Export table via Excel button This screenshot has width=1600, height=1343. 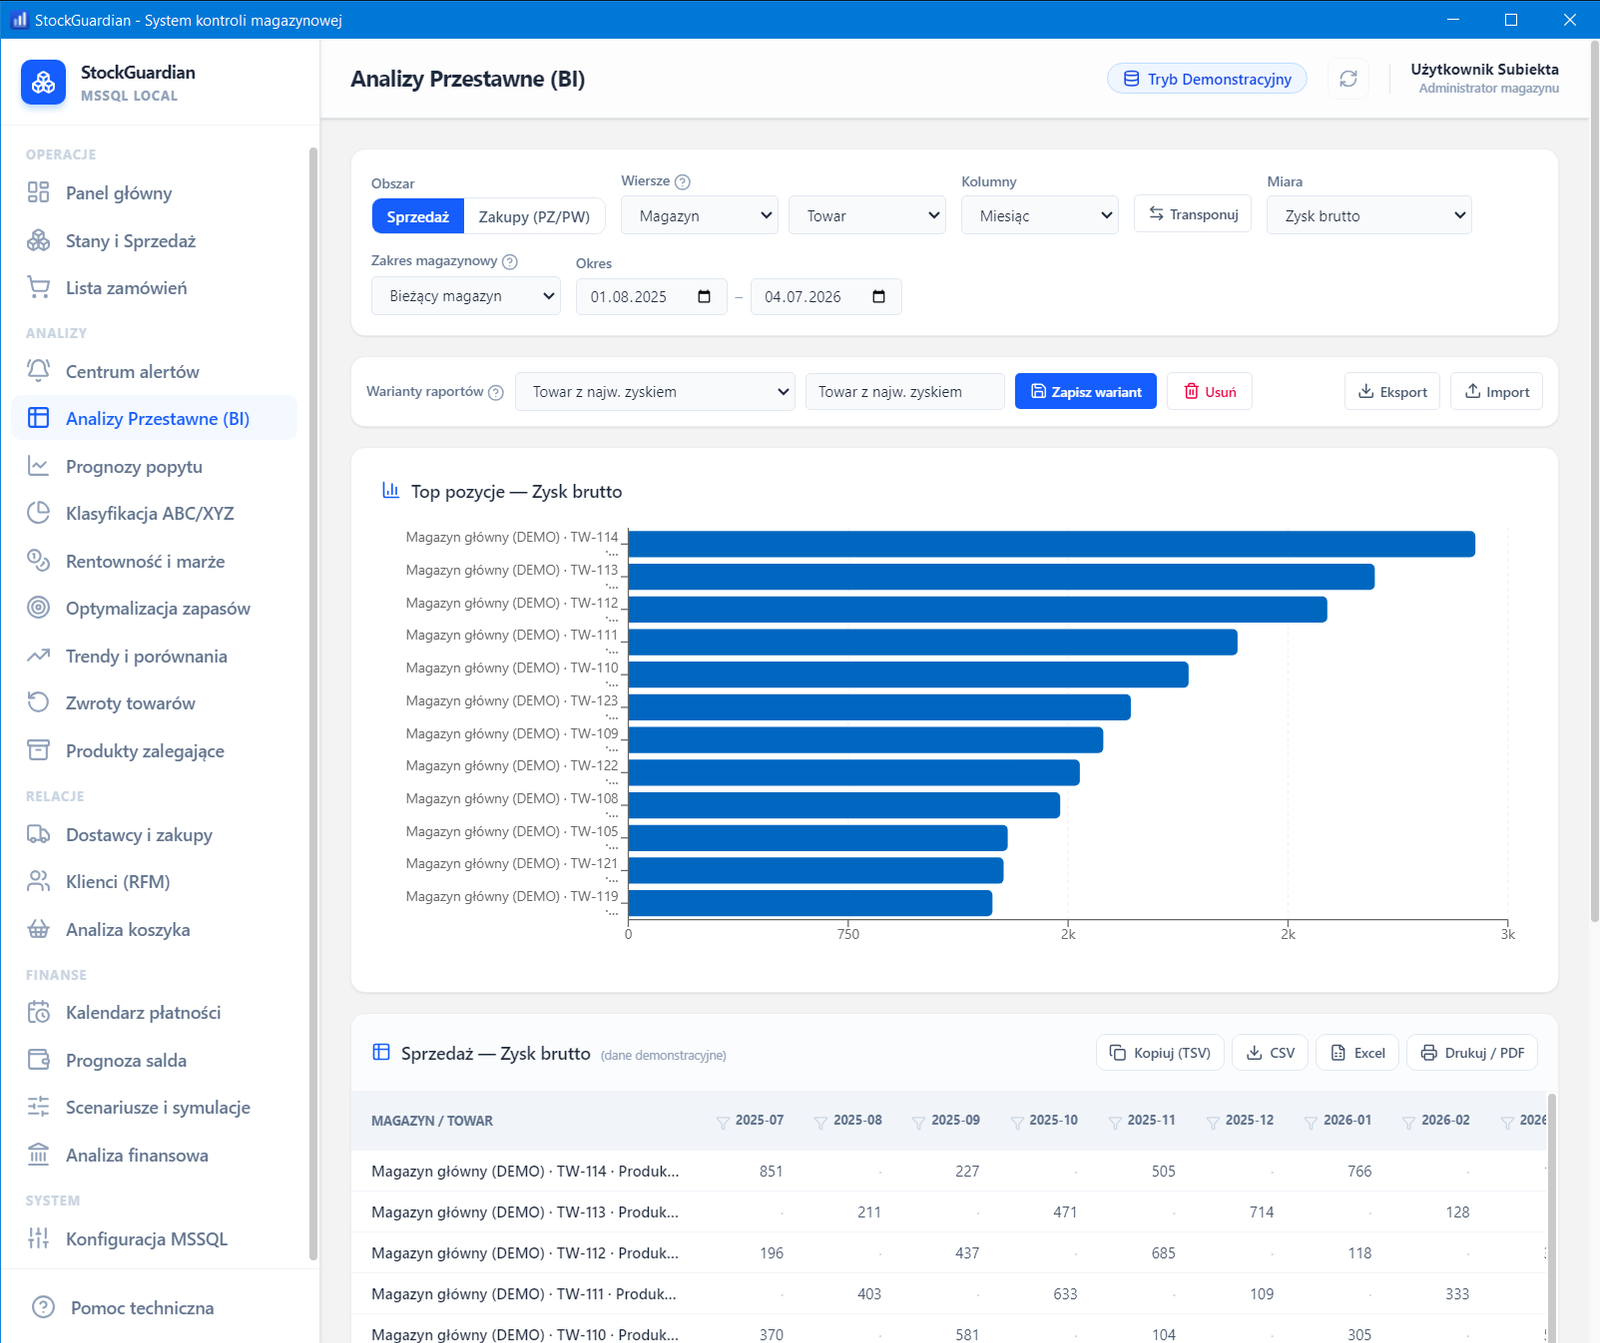point(1357,1053)
